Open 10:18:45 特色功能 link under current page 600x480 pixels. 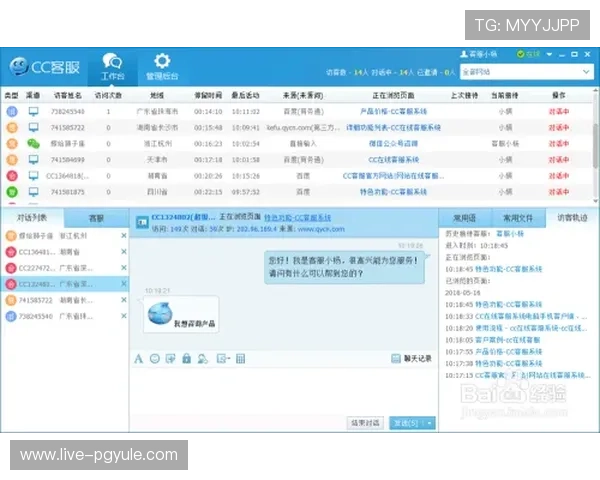pos(509,269)
